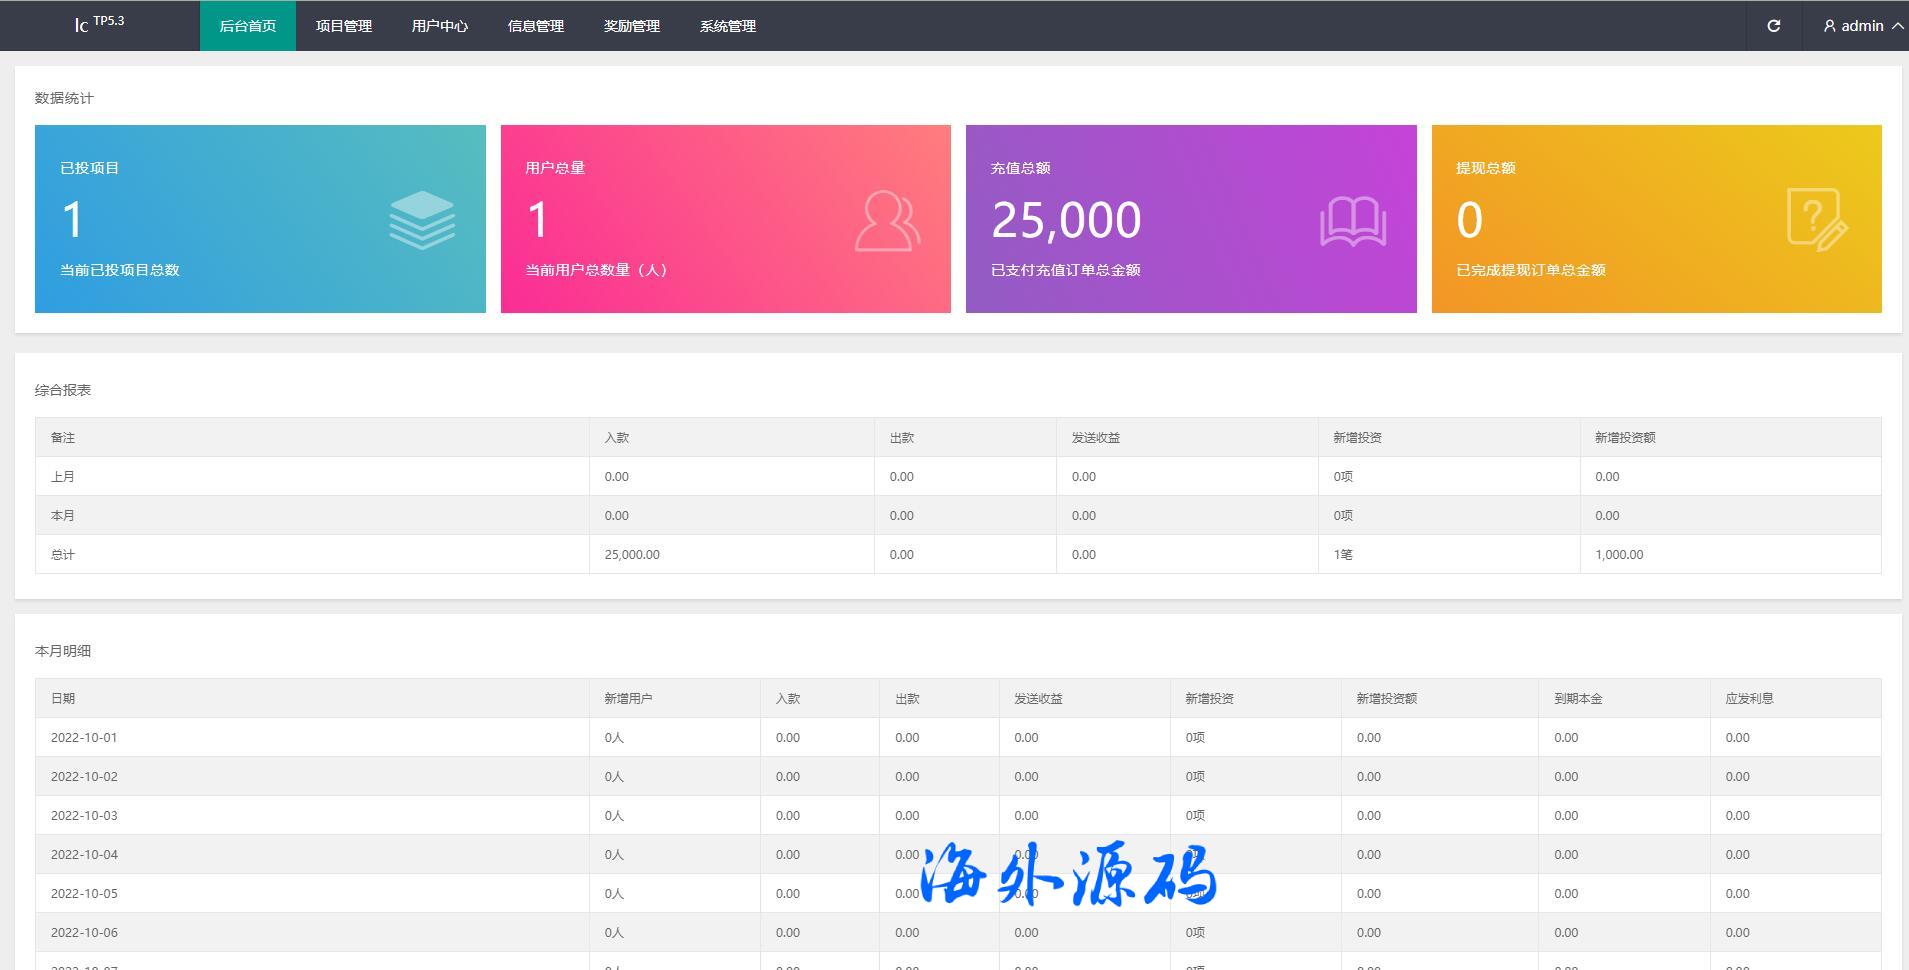
Task: Select the blue 已投项目 statistics card
Action: pyautogui.click(x=260, y=219)
